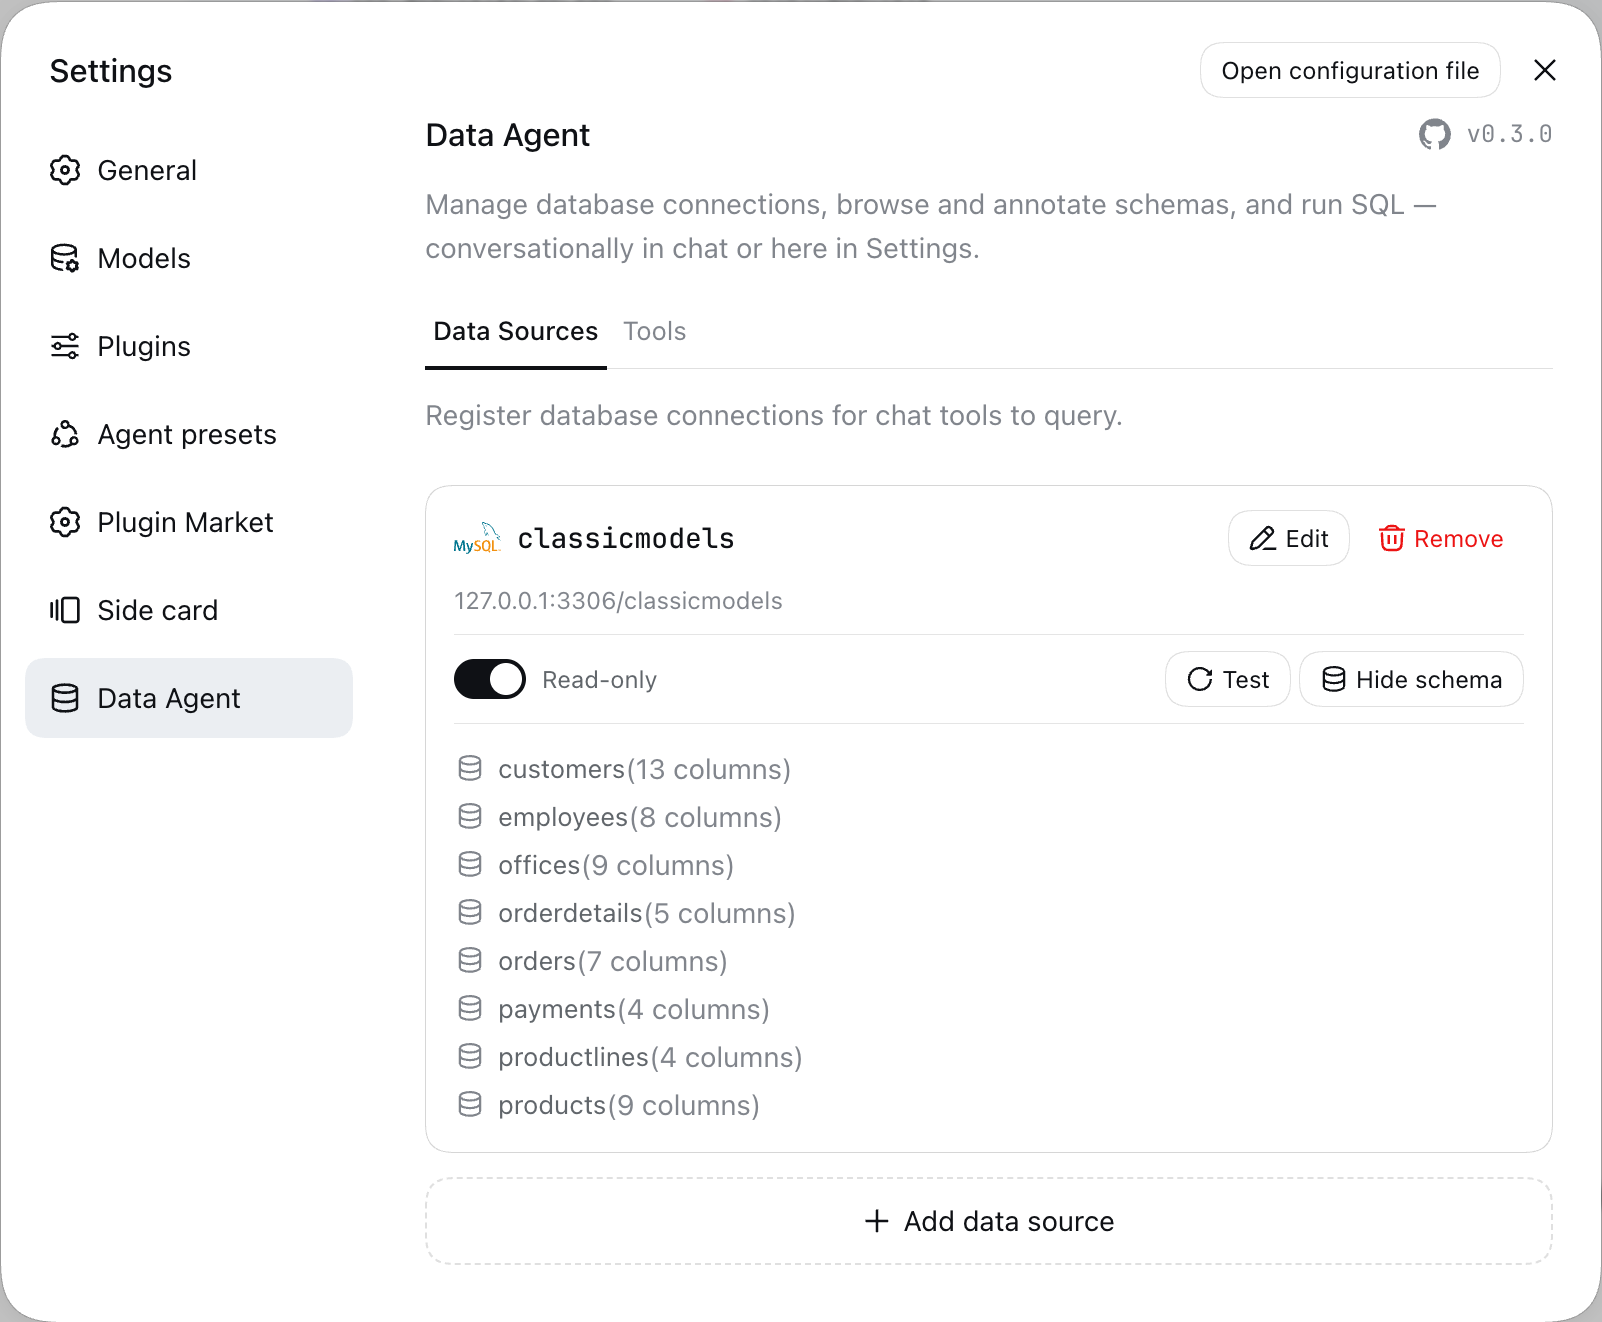Image resolution: width=1602 pixels, height=1322 pixels.
Task: Click the Plugins sliders icon
Action: pyautogui.click(x=65, y=346)
